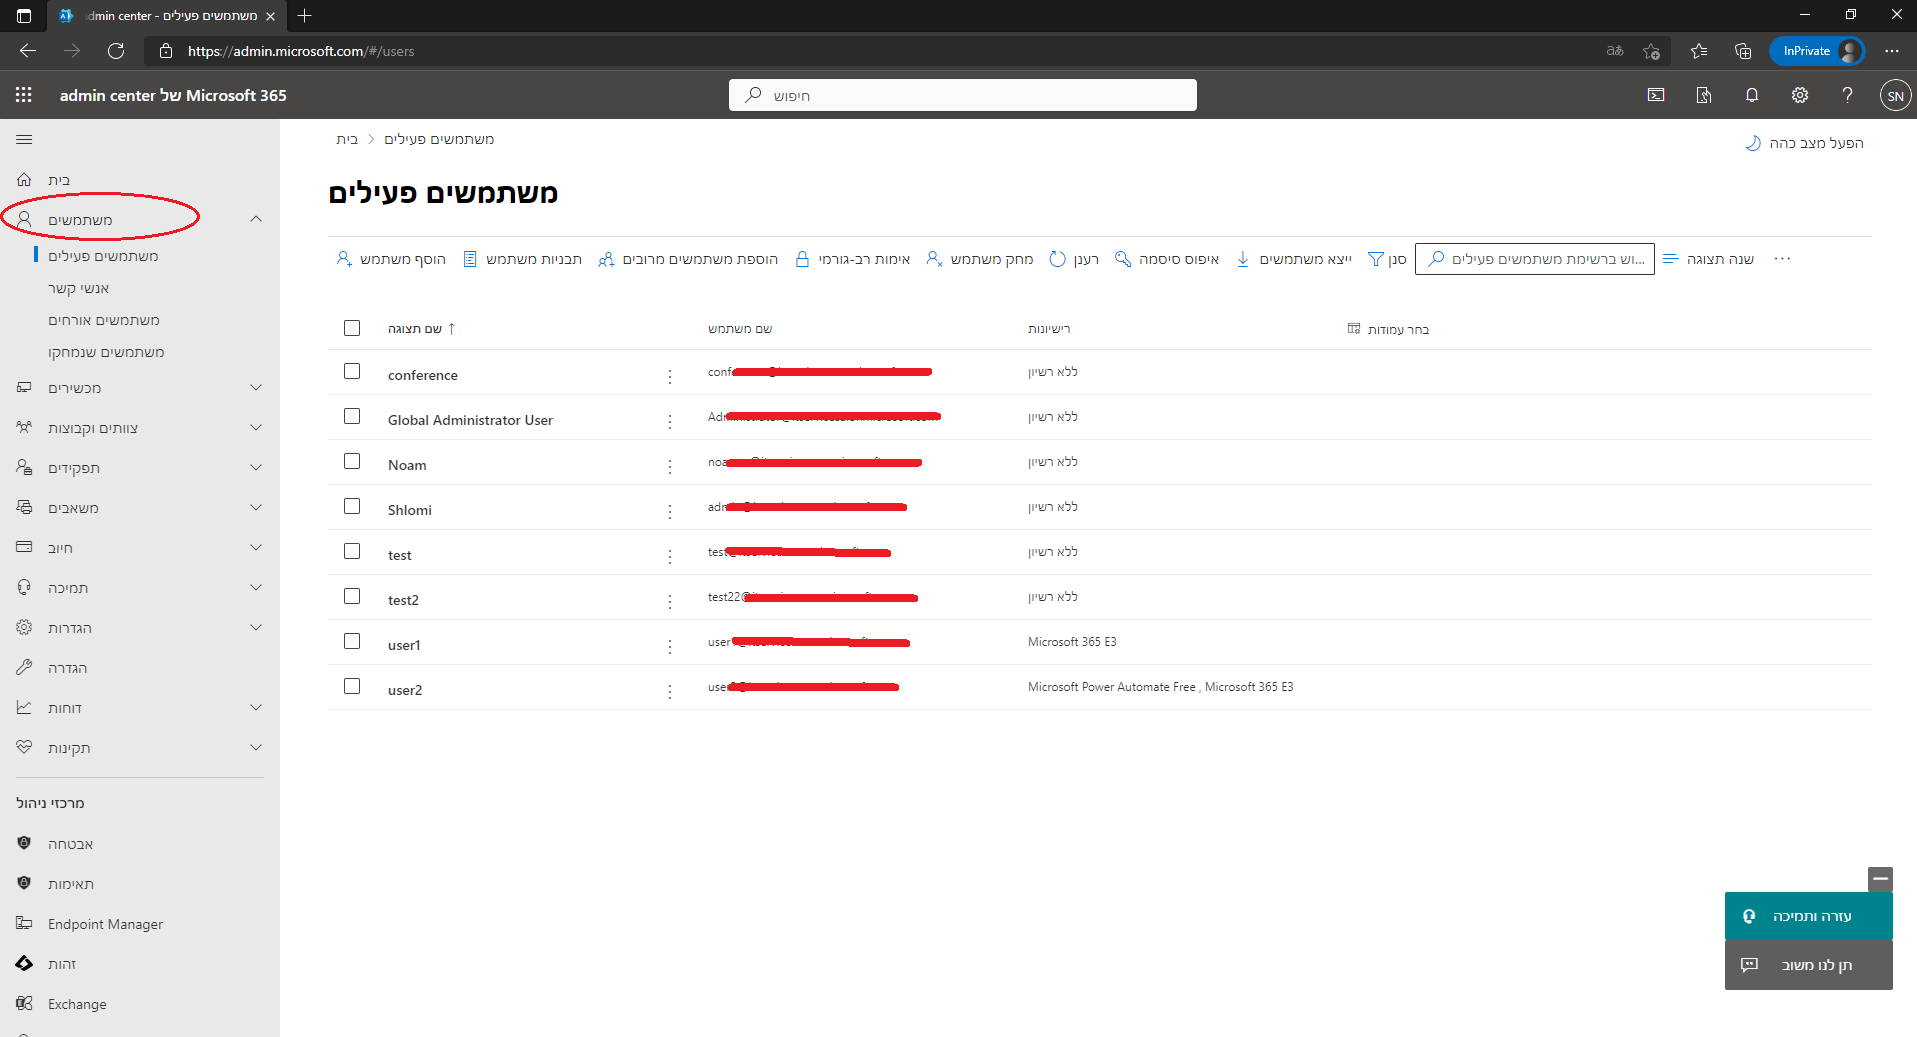
Task: Click the admin center search box
Action: click(x=963, y=95)
